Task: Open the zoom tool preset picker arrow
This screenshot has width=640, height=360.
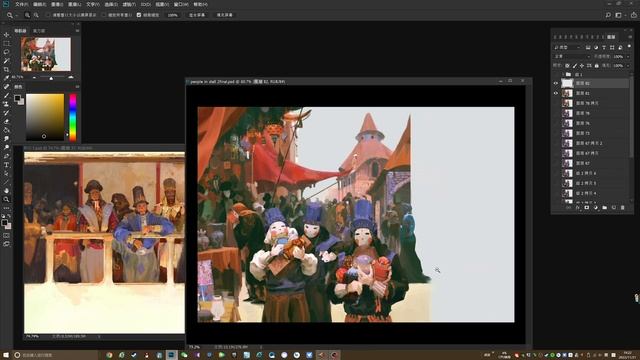Action: [17, 16]
